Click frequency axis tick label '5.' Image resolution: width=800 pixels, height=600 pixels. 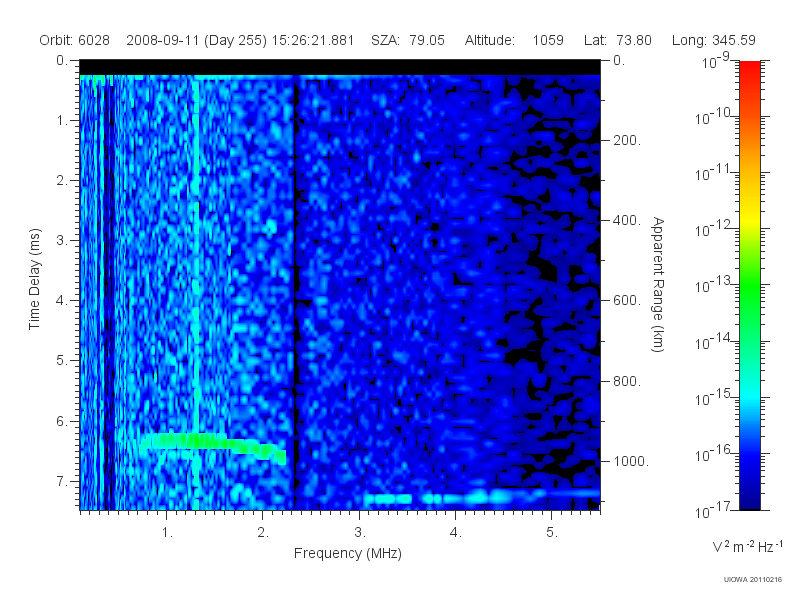552,533
